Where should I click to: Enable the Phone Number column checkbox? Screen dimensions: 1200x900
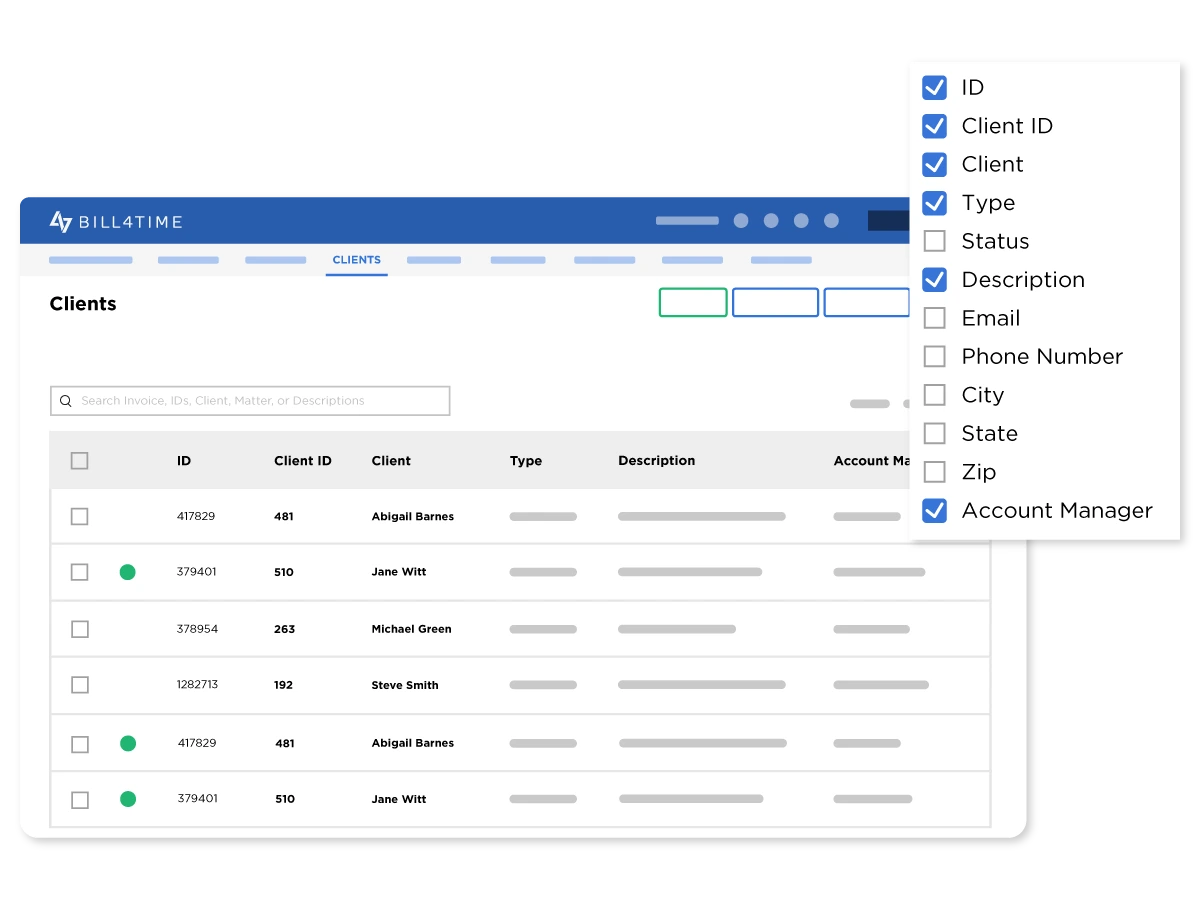tap(934, 356)
